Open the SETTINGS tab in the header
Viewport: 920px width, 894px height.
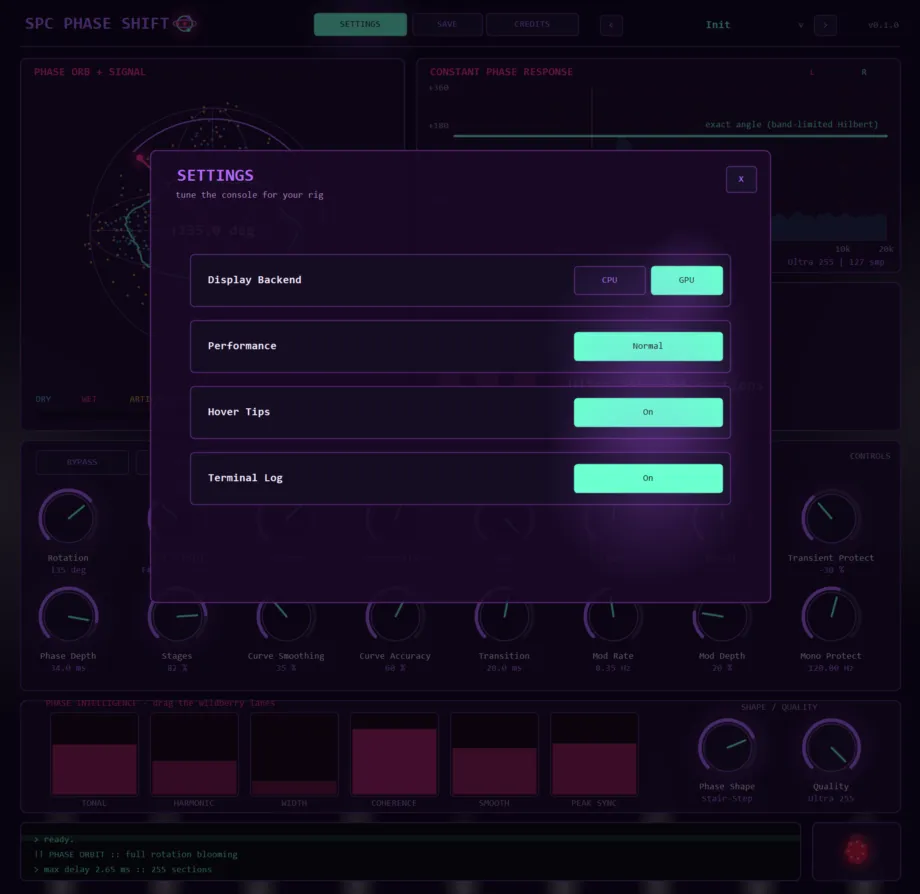click(360, 24)
